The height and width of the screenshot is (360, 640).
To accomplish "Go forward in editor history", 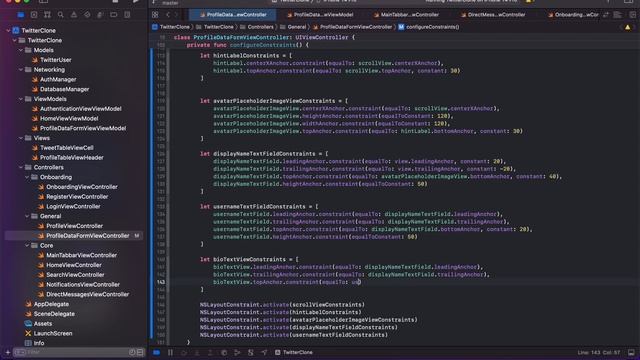I will 176,15.
